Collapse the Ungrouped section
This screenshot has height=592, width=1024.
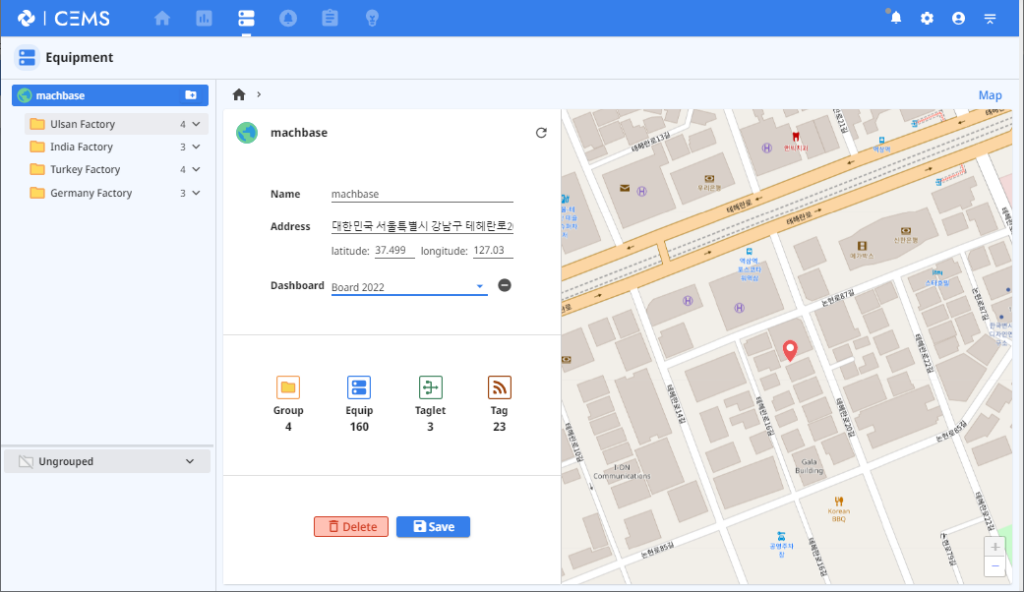[190, 462]
